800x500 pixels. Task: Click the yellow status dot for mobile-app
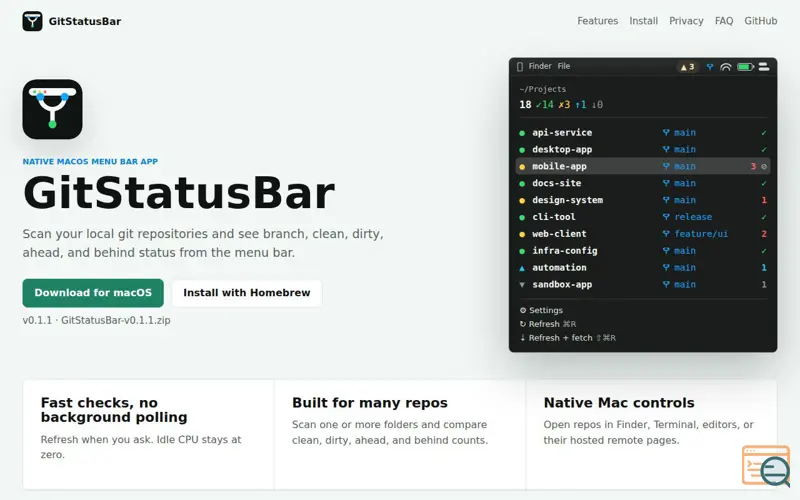[522, 167]
